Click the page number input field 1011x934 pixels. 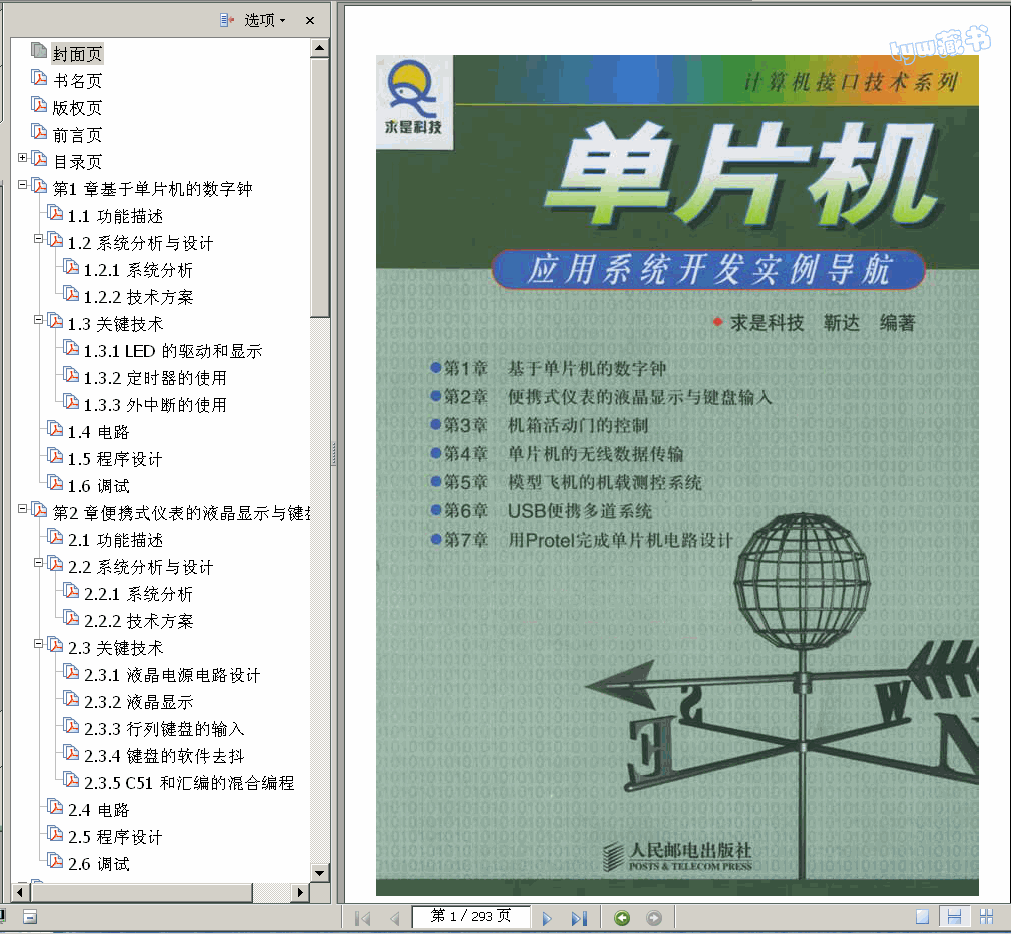tap(470, 917)
